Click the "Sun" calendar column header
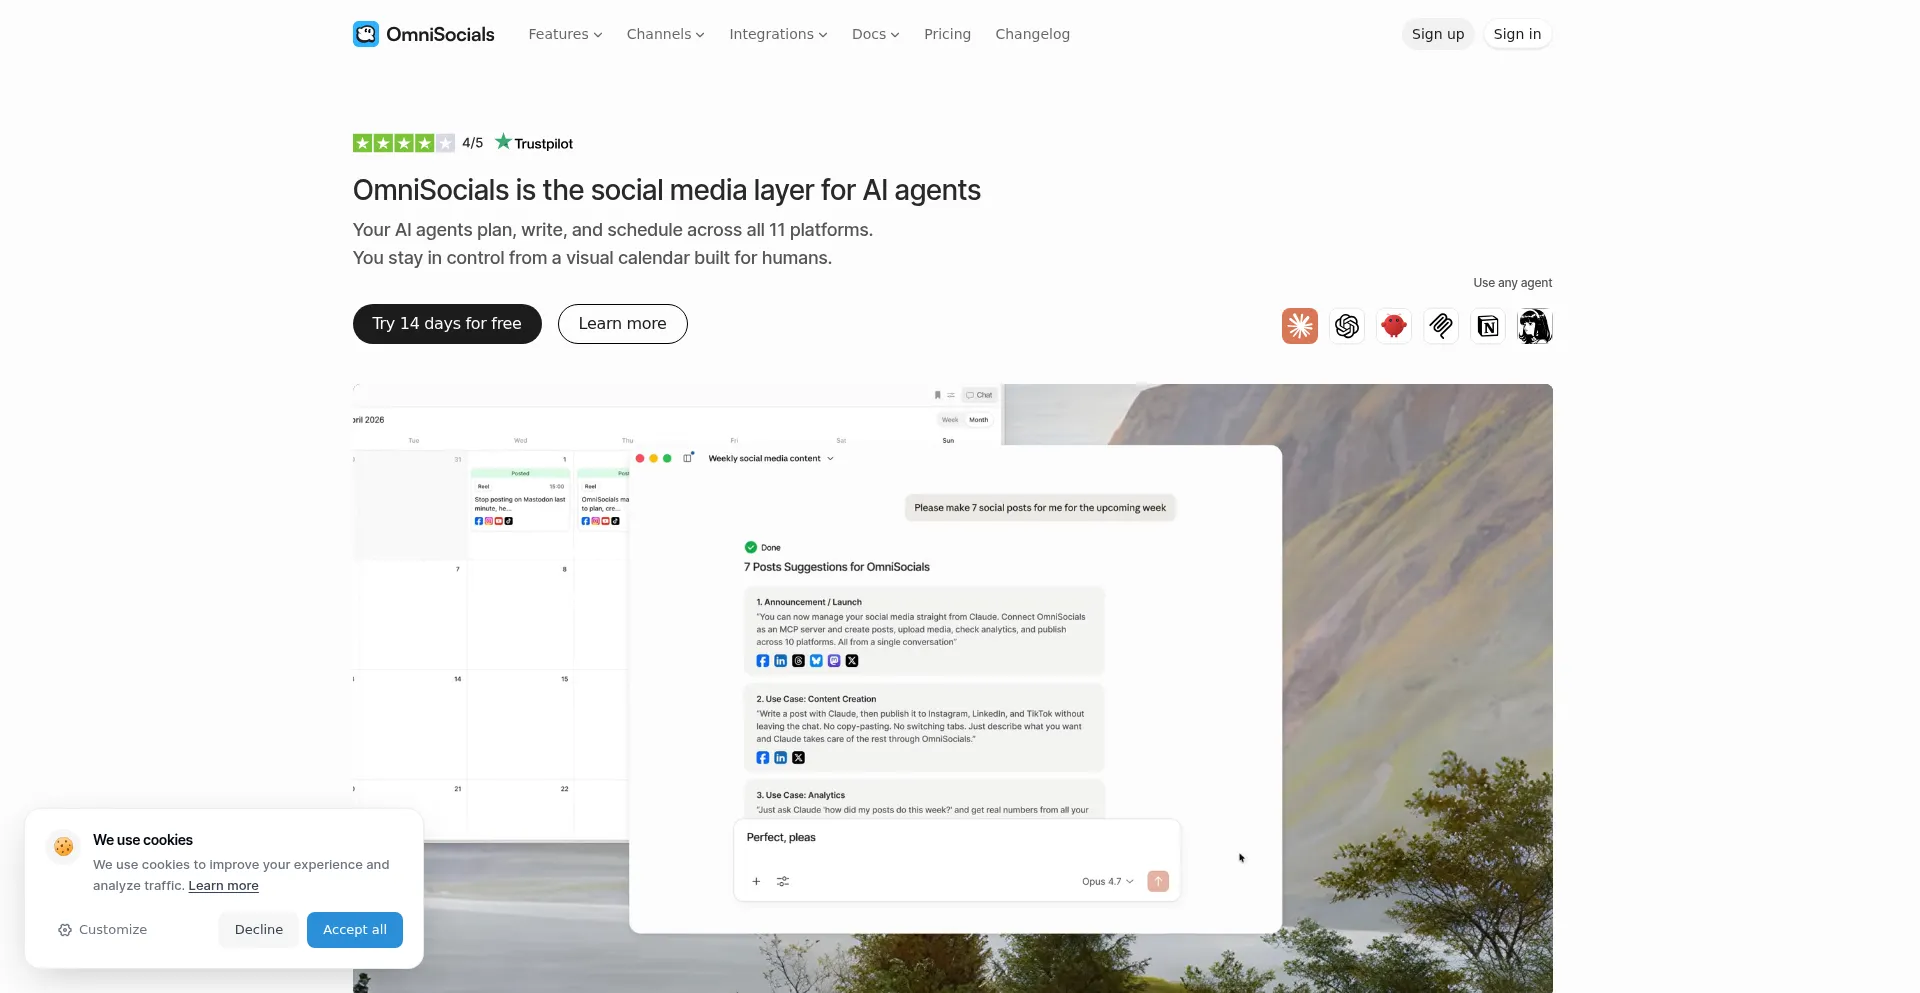 pos(948,441)
